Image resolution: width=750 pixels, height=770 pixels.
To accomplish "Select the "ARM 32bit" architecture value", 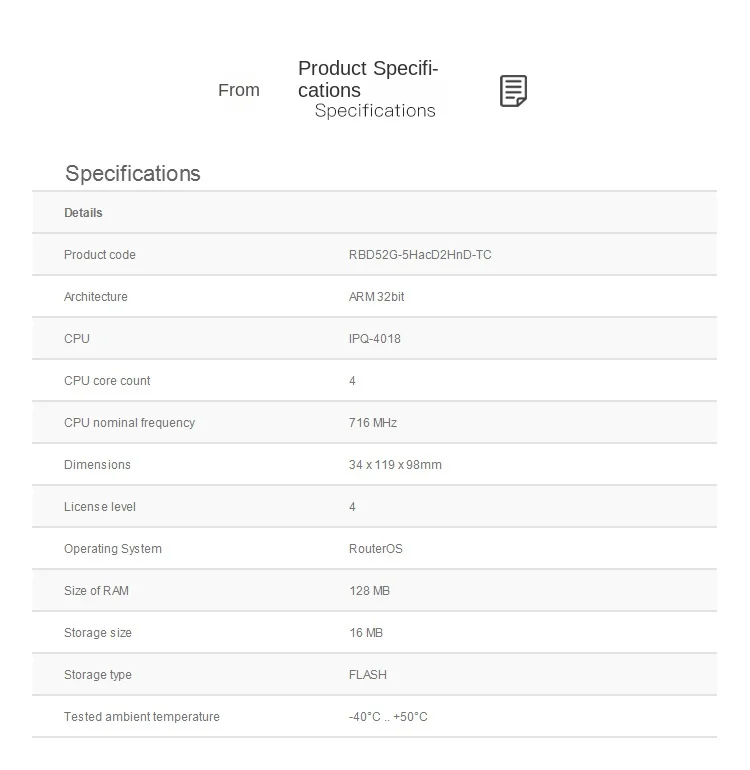I will pos(377,297).
